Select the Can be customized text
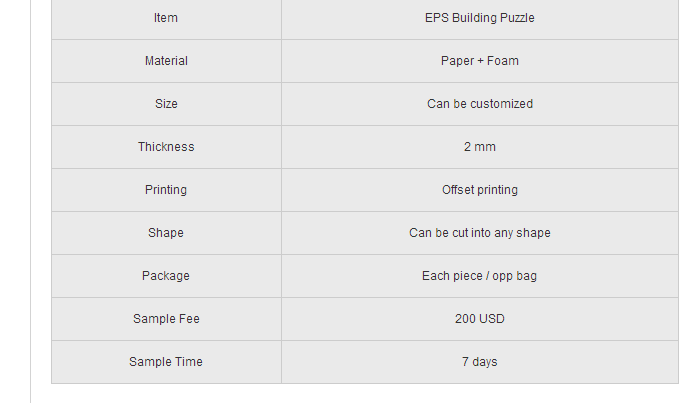 coord(480,104)
